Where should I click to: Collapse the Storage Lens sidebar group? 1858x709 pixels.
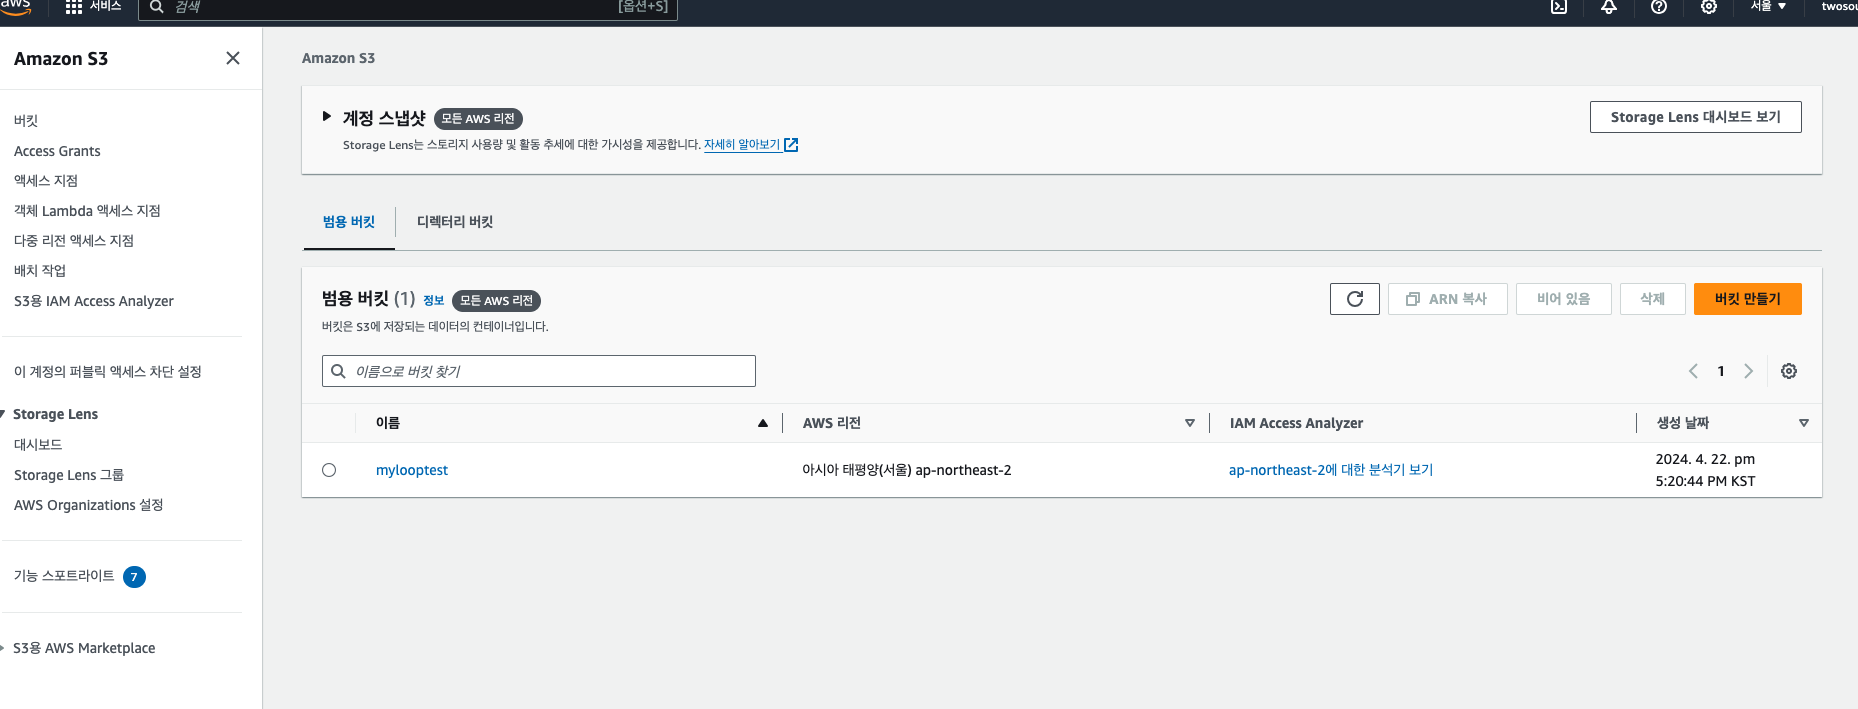(x=3, y=414)
